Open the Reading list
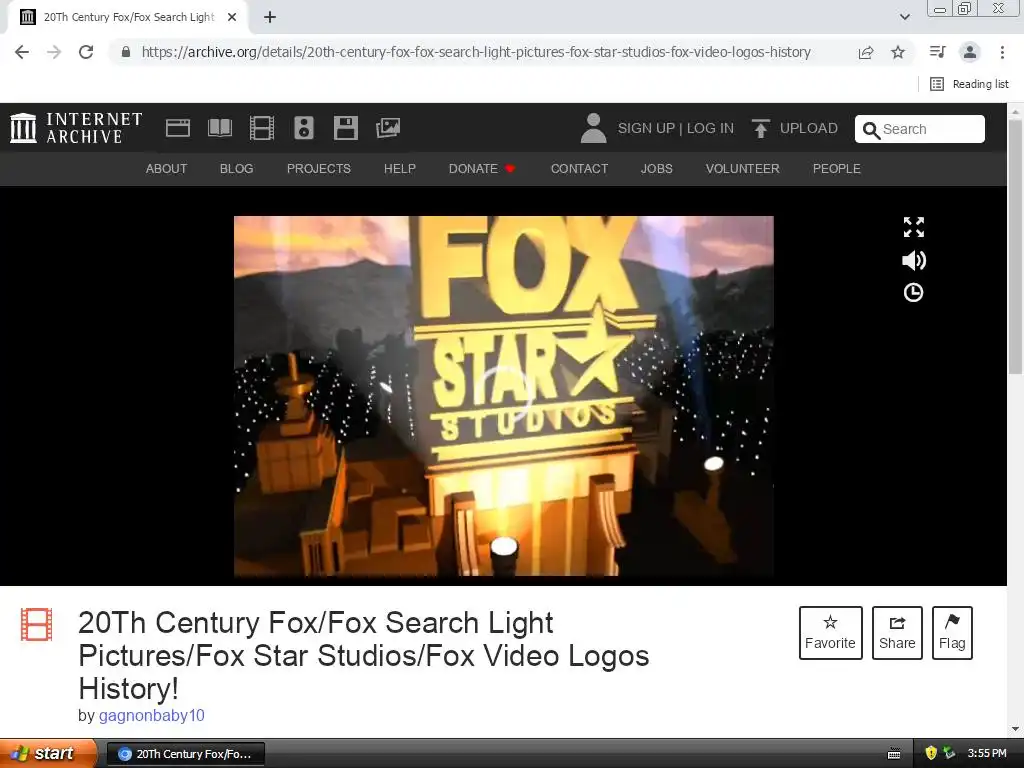This screenshot has height=768, width=1024. click(x=969, y=84)
